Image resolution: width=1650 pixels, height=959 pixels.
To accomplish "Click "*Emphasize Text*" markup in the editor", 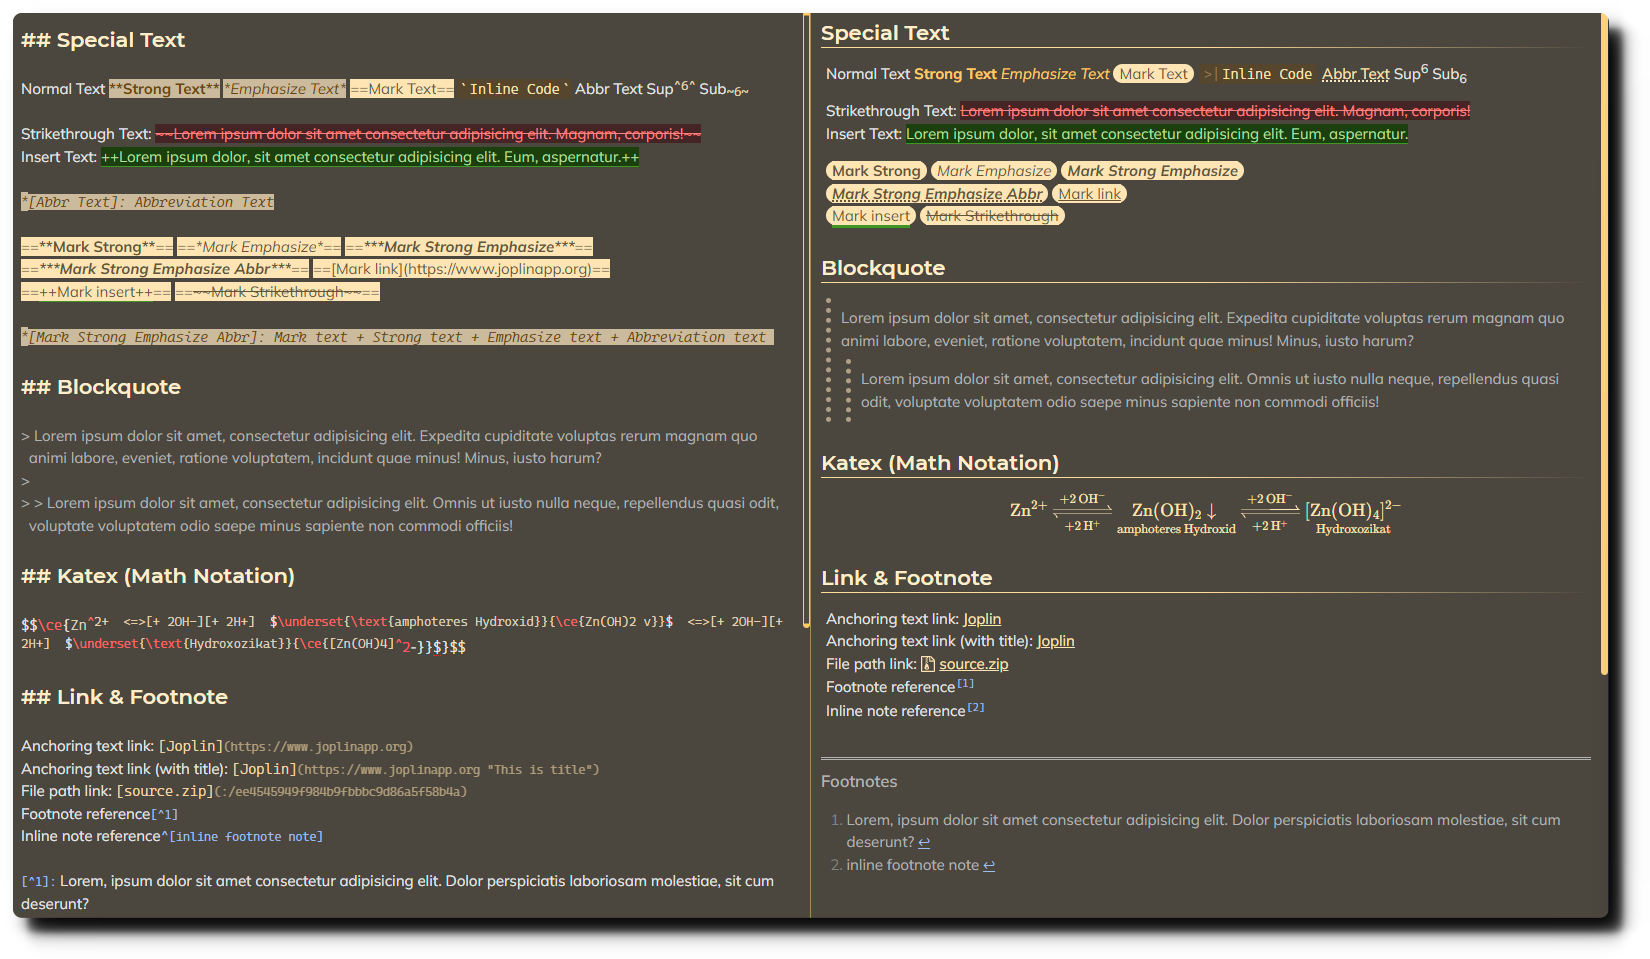I will (x=285, y=89).
